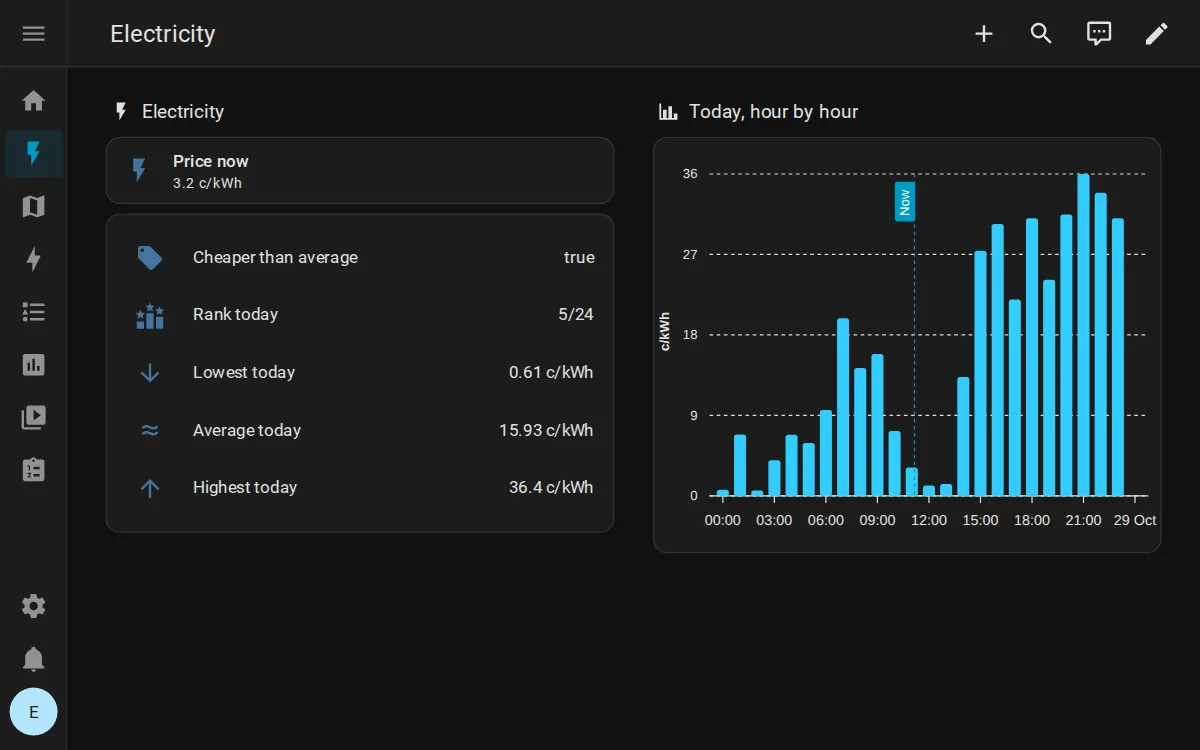Open the assistant chat icon
Viewport: 1200px width, 750px height.
1099,34
